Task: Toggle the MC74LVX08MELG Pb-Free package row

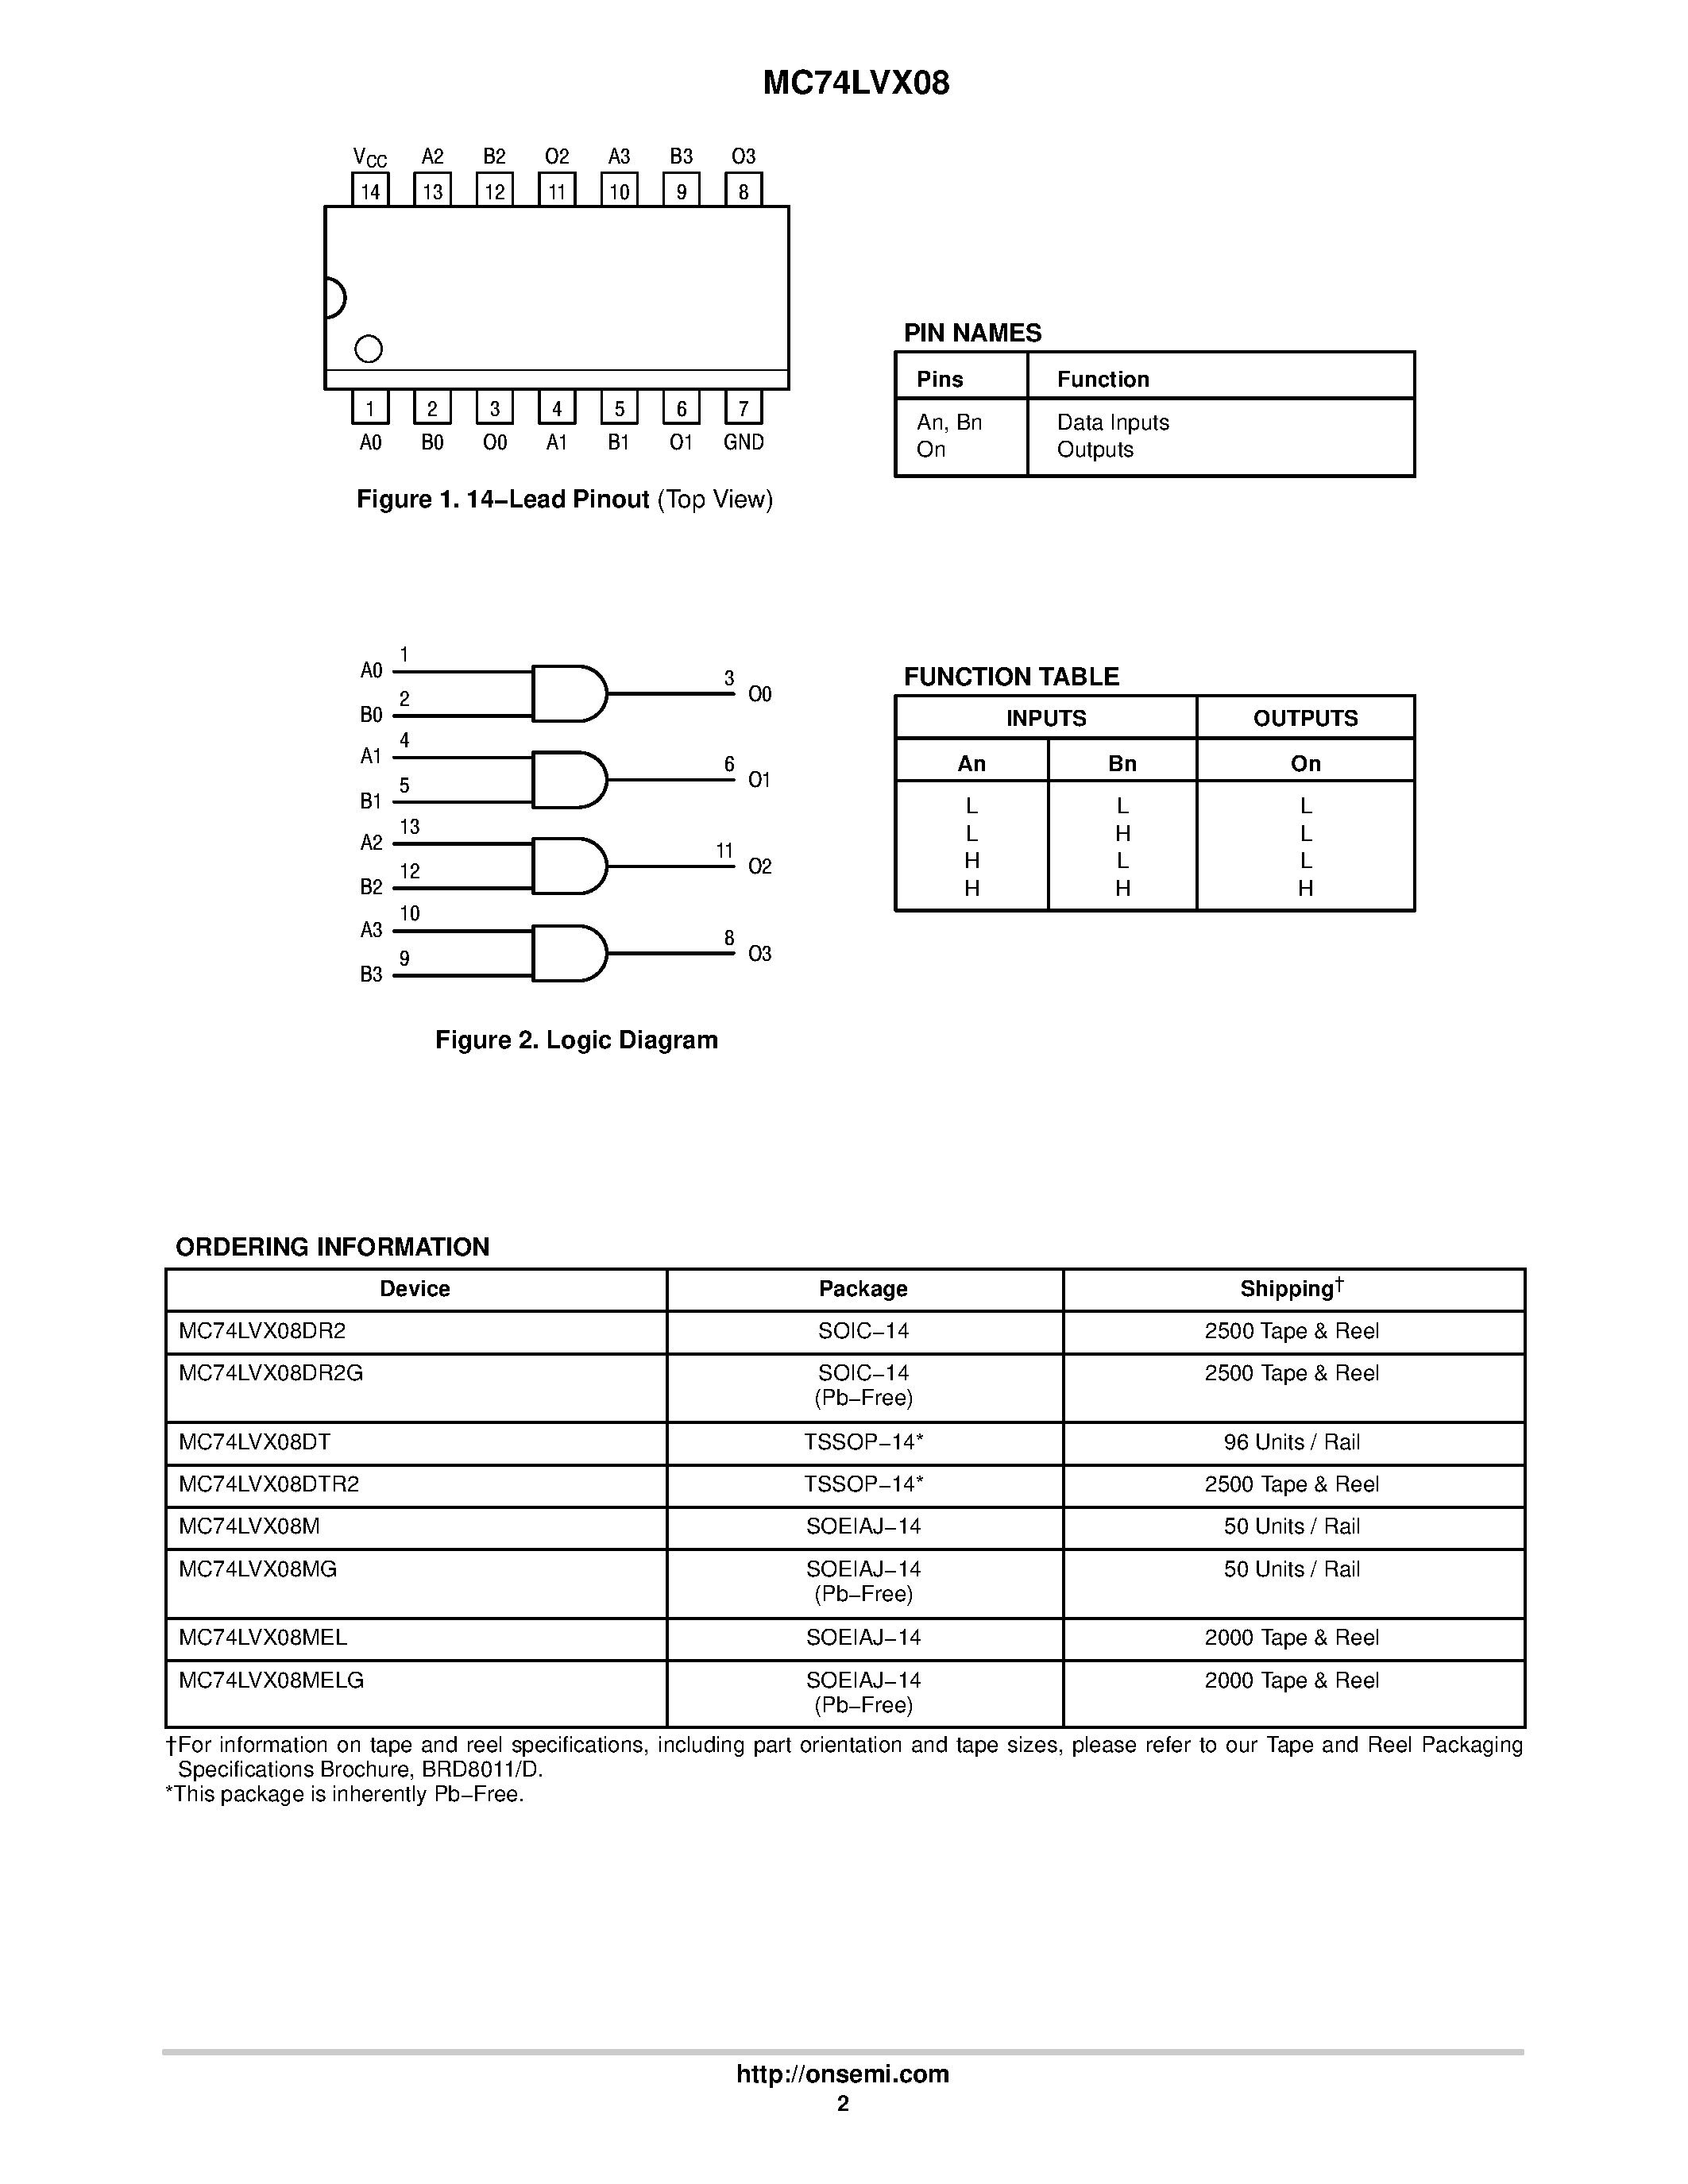Action: [x=844, y=1693]
